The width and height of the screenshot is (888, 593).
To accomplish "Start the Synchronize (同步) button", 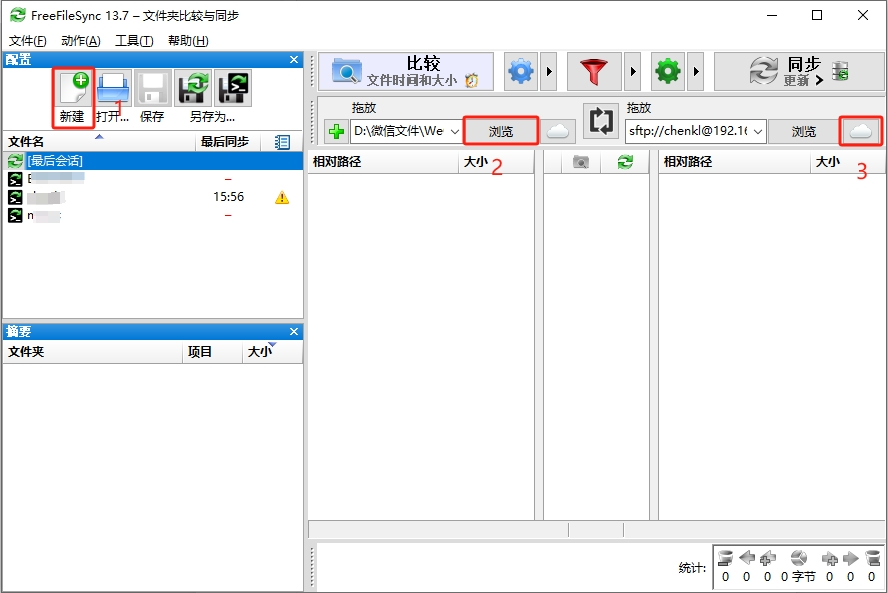I will point(799,71).
